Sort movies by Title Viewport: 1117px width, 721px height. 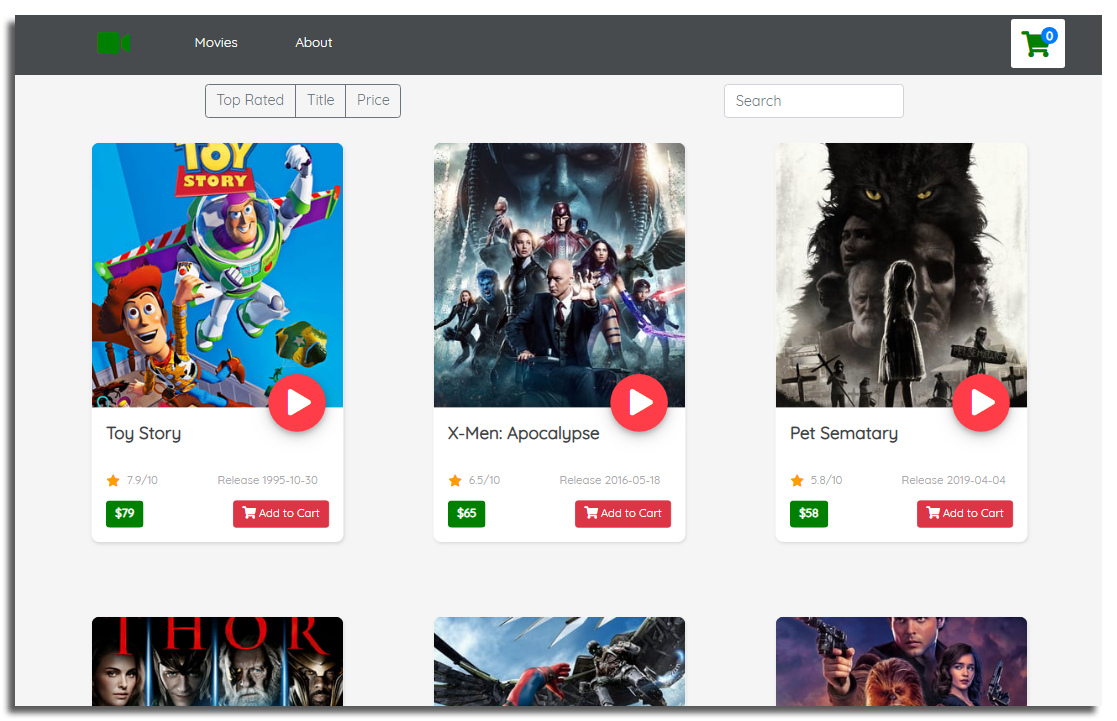321,100
